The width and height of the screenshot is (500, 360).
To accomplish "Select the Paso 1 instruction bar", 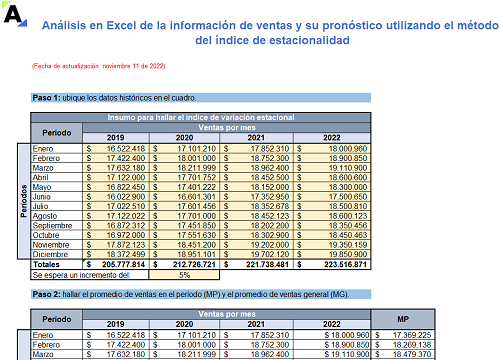I will tap(201, 98).
